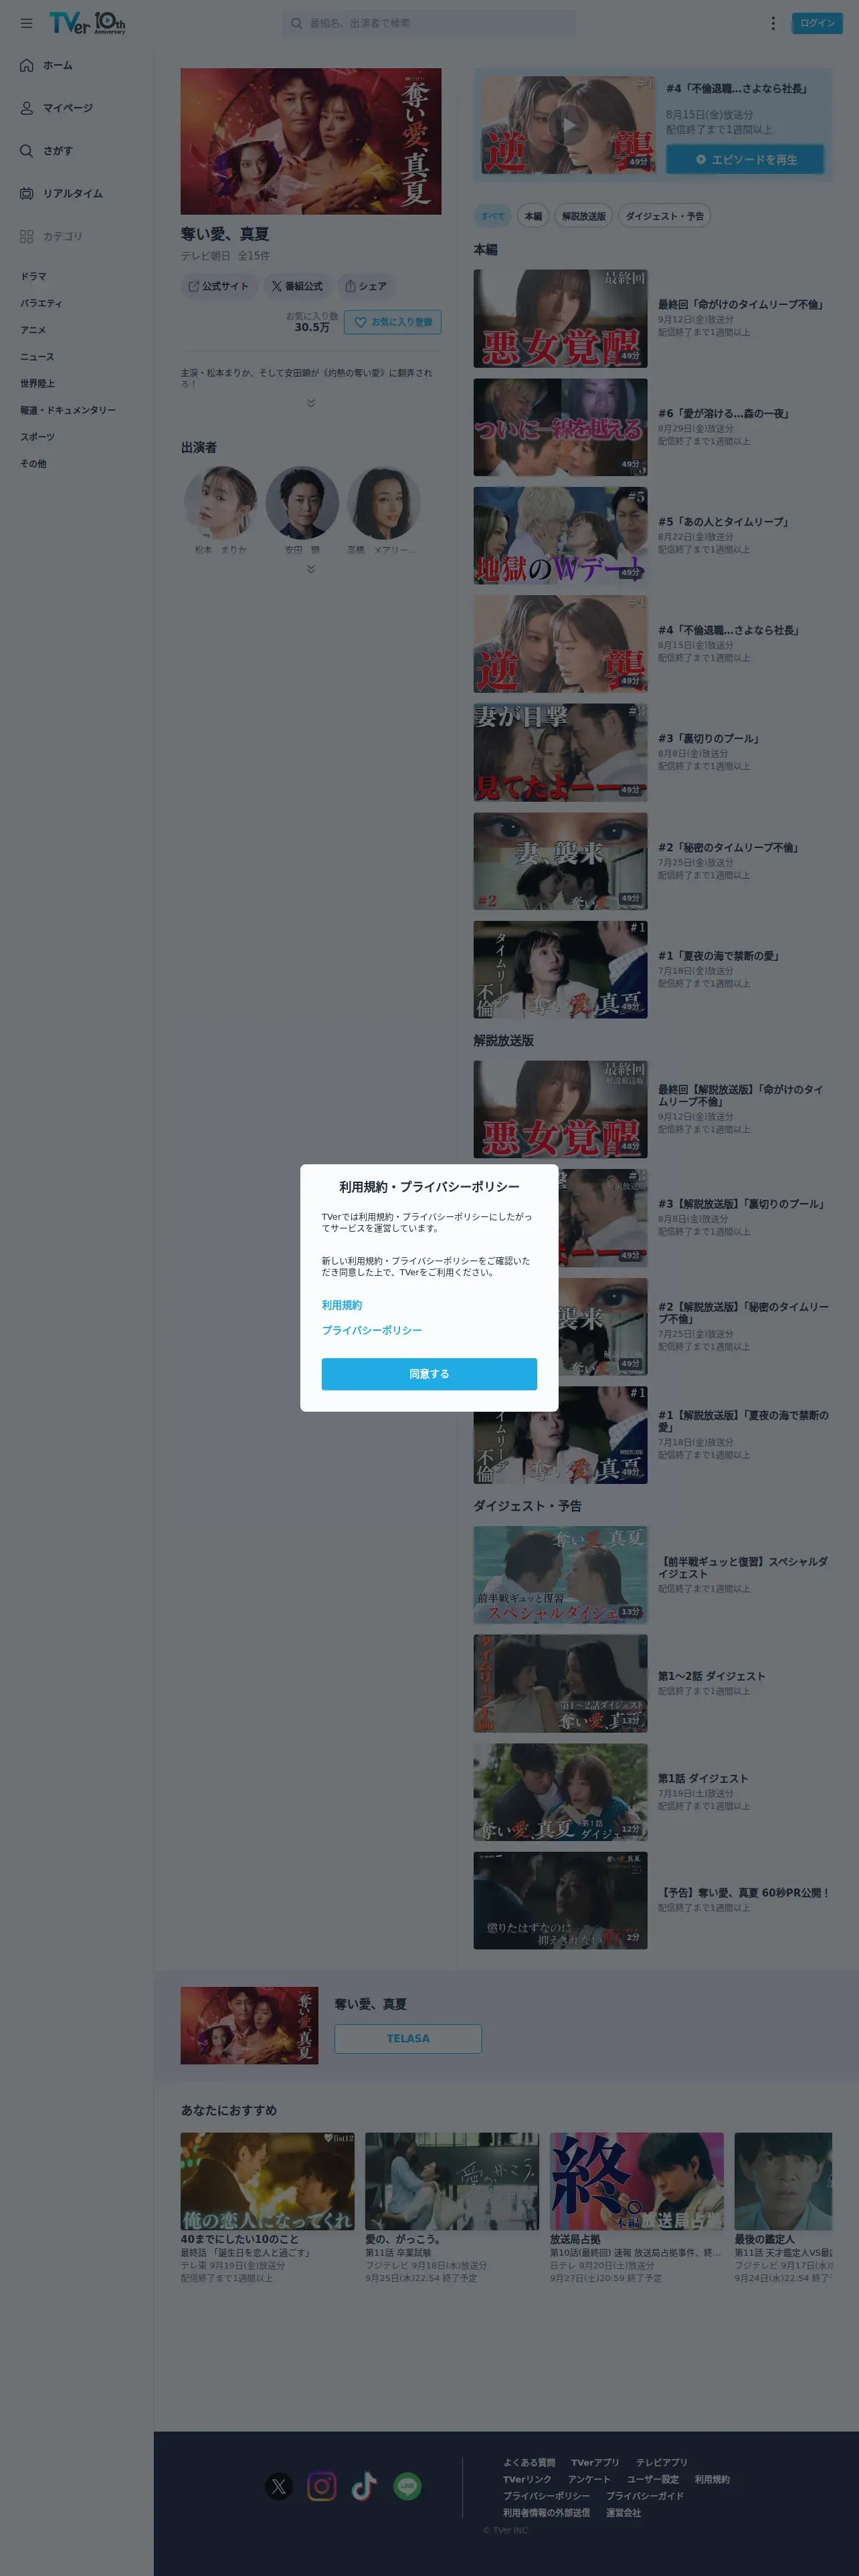Select the すべて filter tab
This screenshot has height=2576, width=859.
click(x=493, y=216)
